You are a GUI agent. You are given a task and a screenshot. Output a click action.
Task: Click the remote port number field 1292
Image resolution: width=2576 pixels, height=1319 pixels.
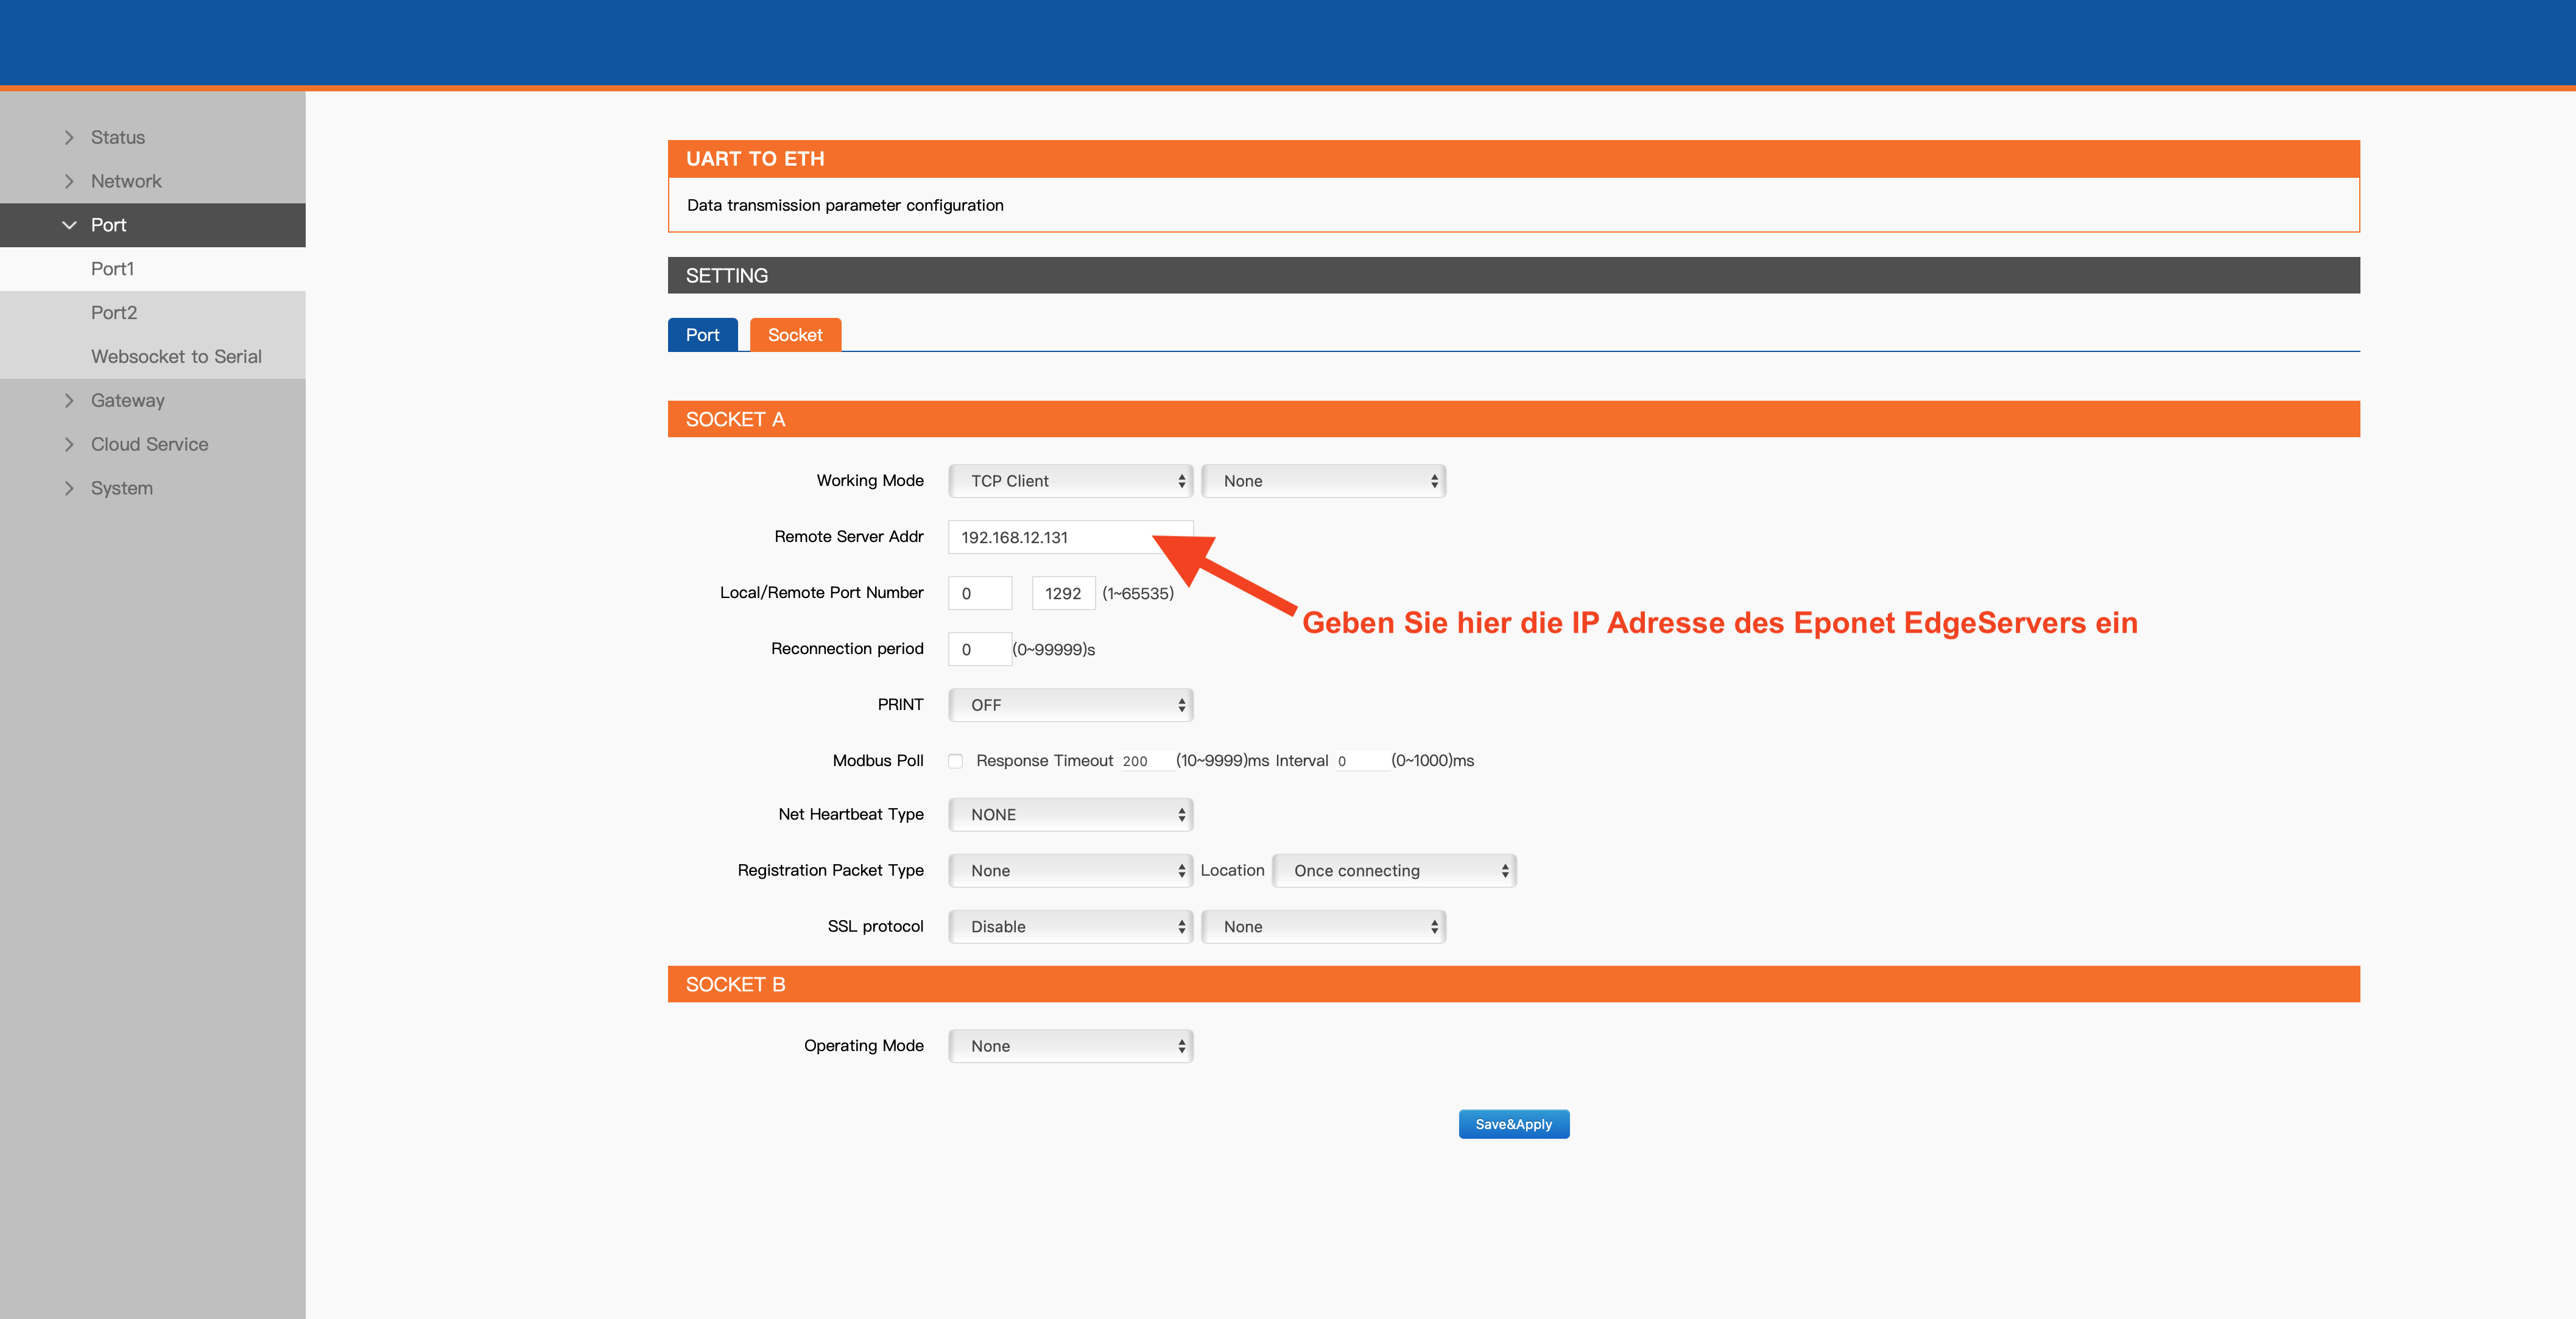[x=1063, y=593]
